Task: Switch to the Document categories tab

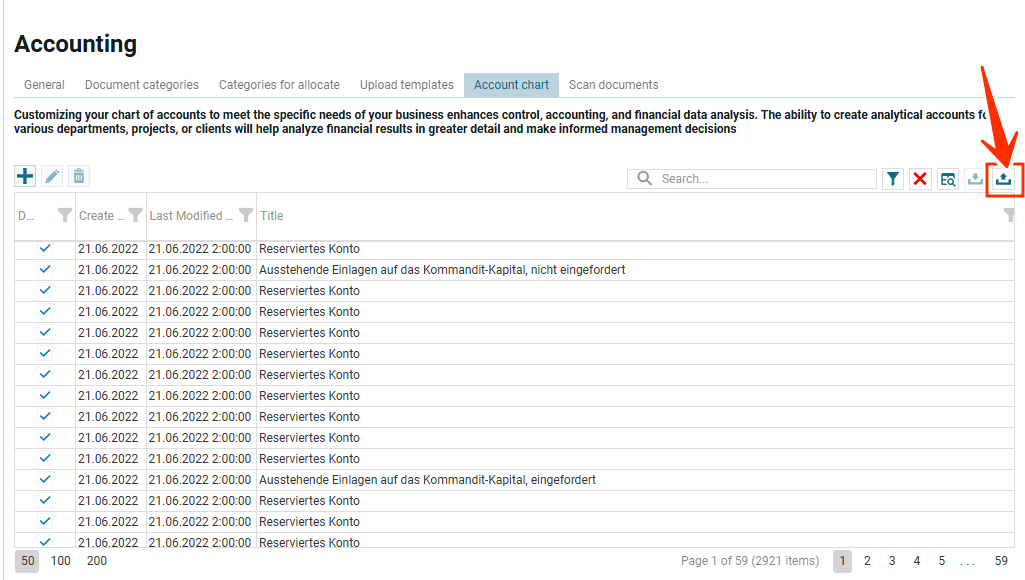Action: coord(141,85)
